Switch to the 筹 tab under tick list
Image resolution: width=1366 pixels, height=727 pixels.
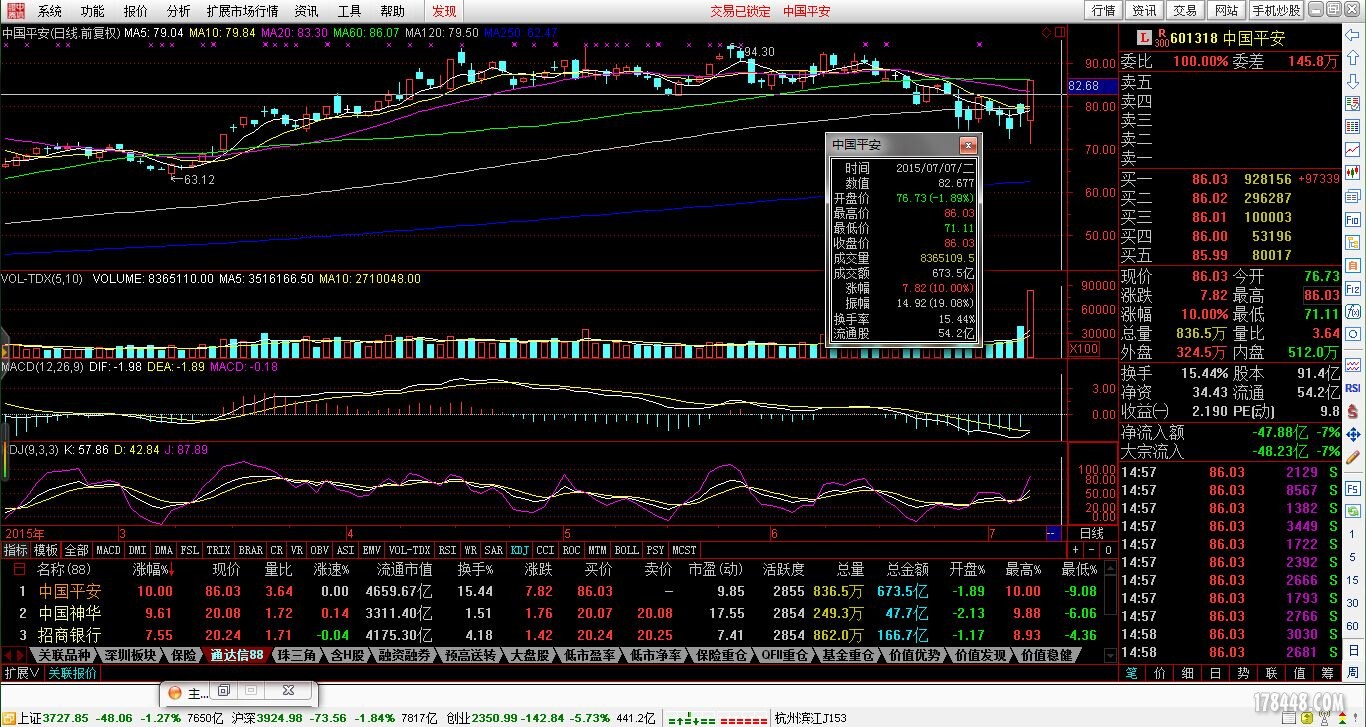tap(1326, 673)
